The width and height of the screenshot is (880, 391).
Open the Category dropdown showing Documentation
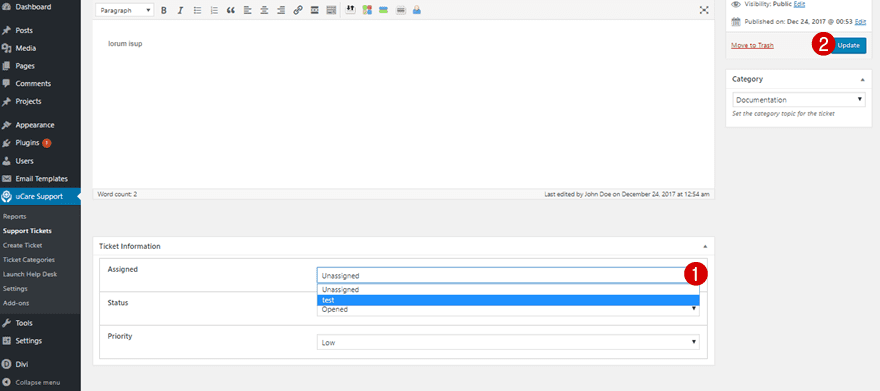coord(799,100)
